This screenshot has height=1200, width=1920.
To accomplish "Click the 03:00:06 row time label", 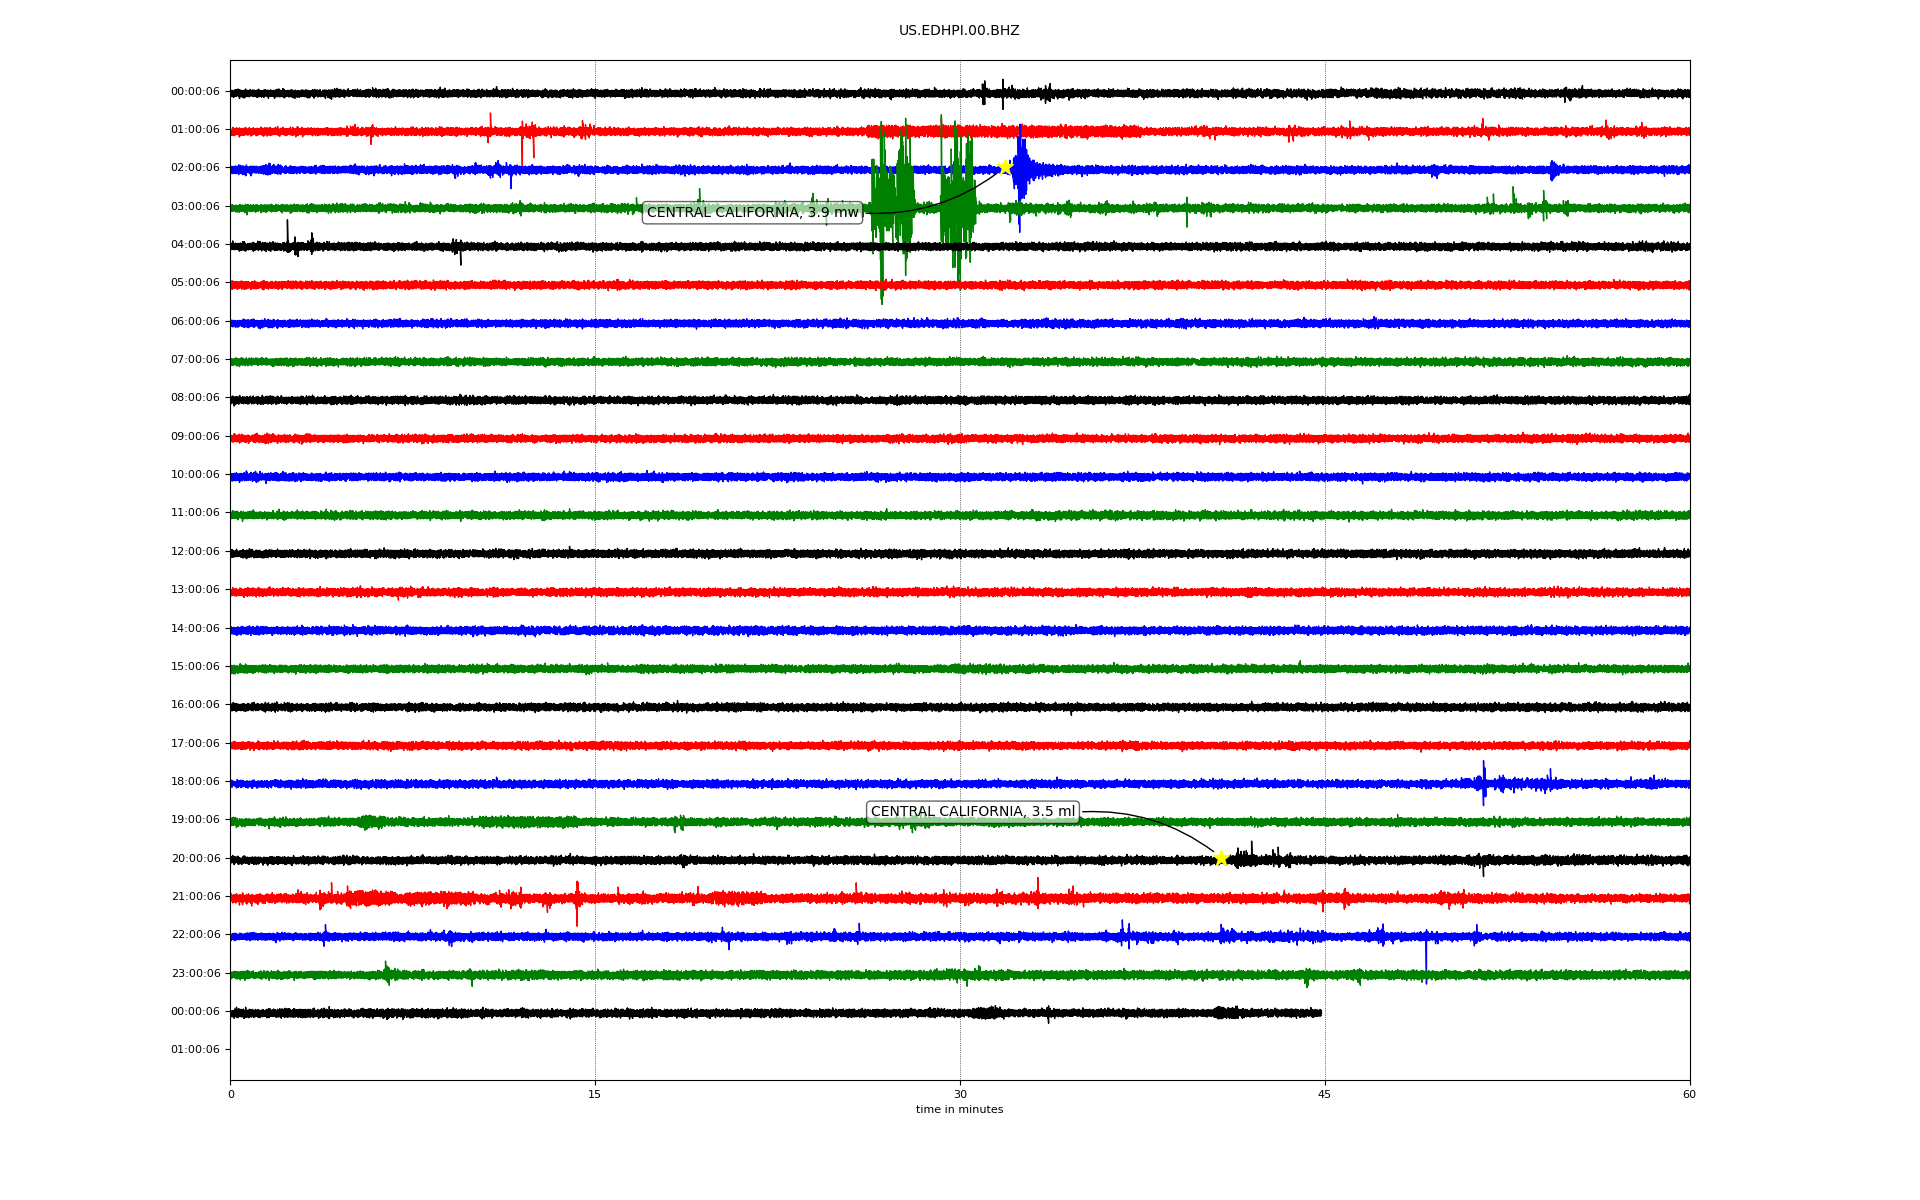I will coord(195,206).
